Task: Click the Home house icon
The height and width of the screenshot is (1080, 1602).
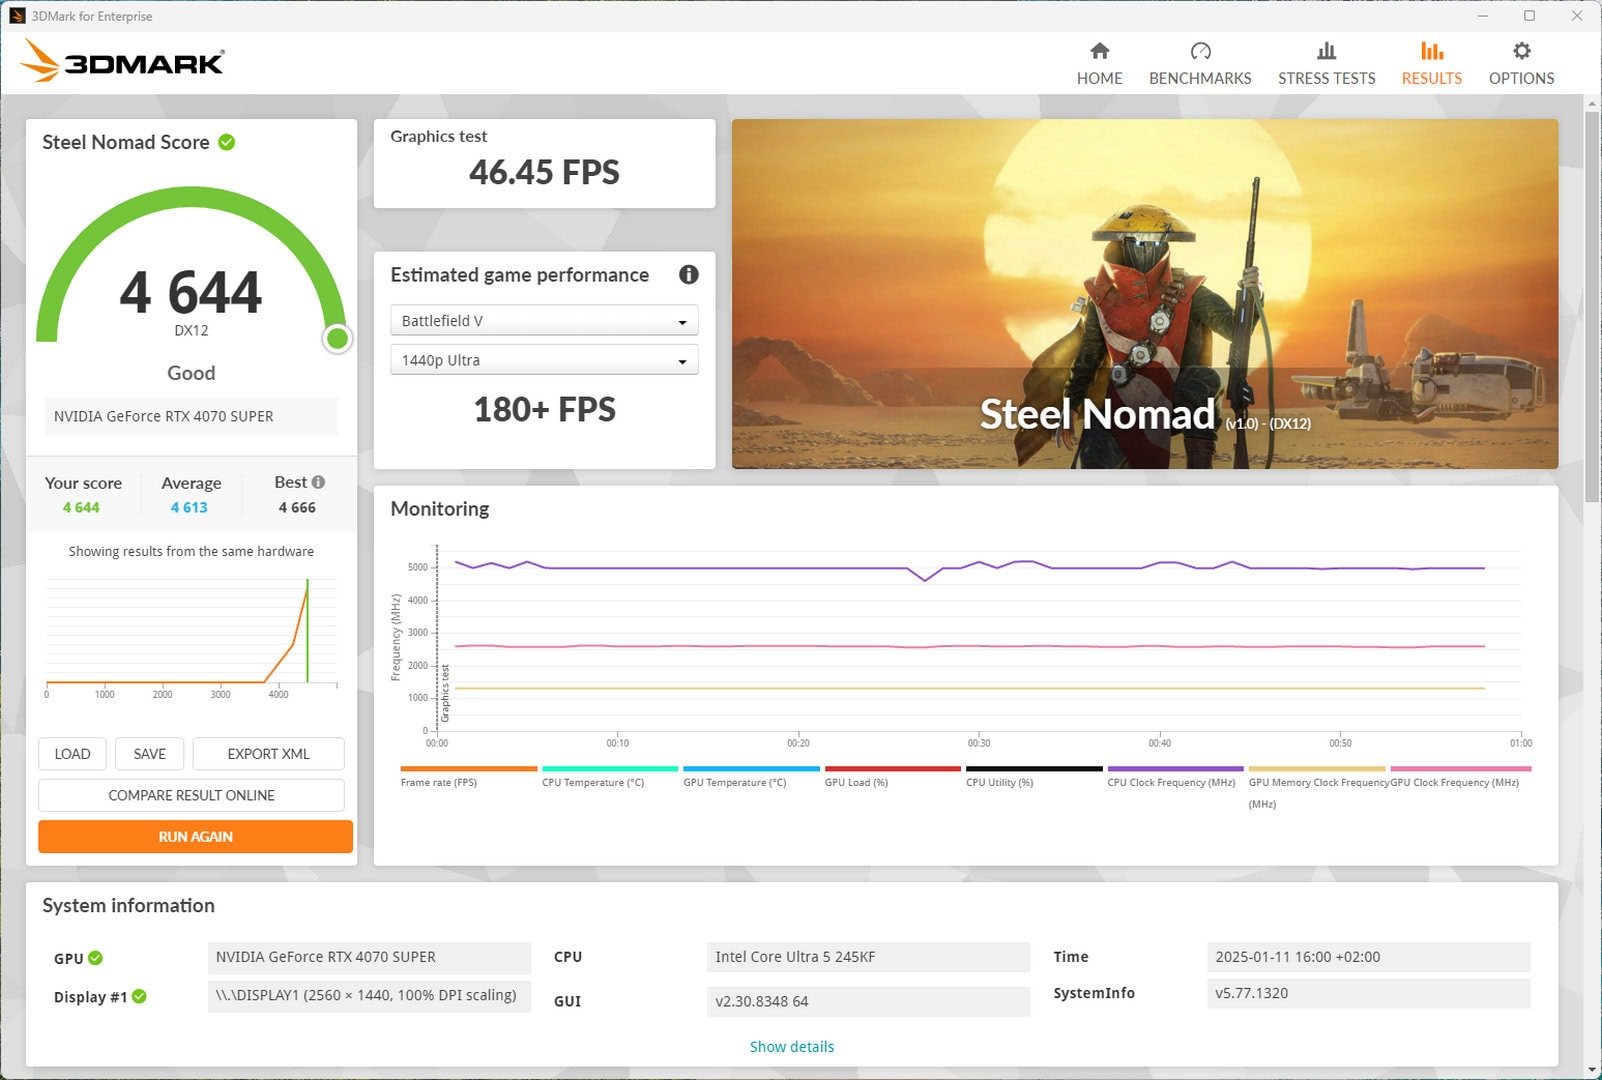Action: 1099,51
